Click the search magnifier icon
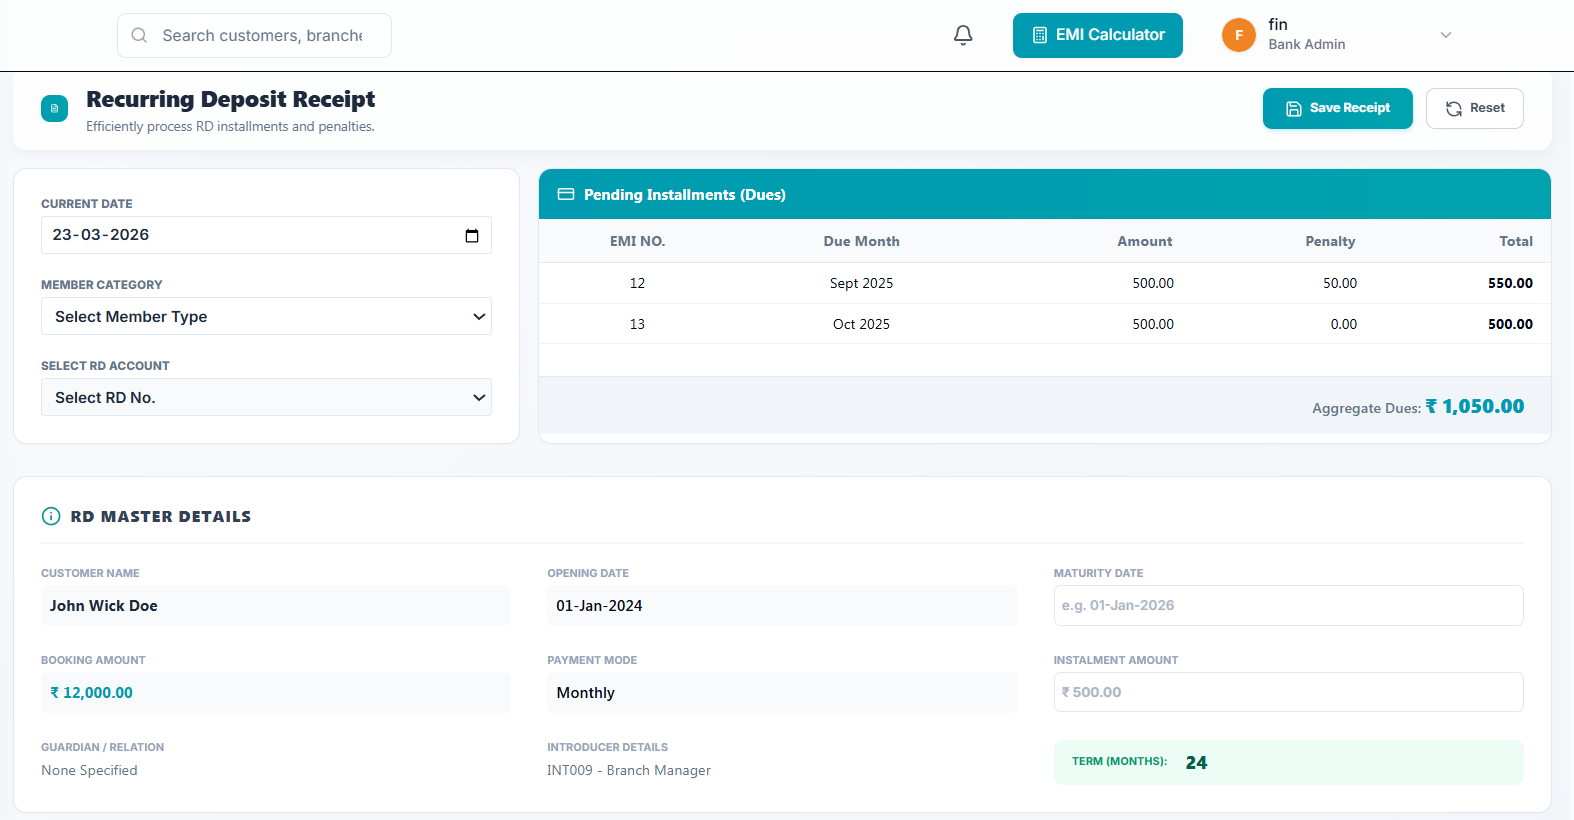The image size is (1574, 820). pos(140,35)
